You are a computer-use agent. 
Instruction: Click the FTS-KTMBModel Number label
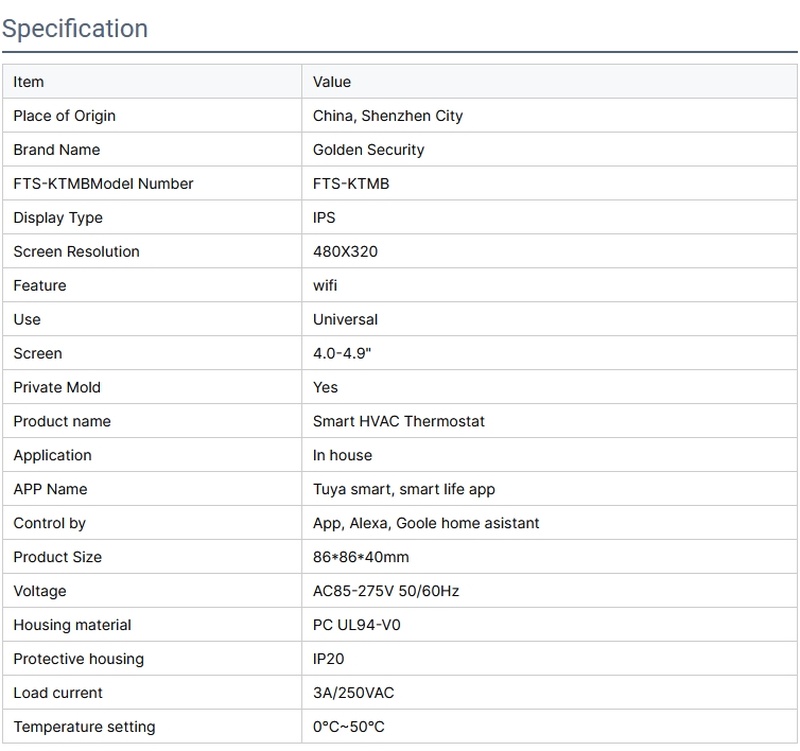[x=103, y=184]
